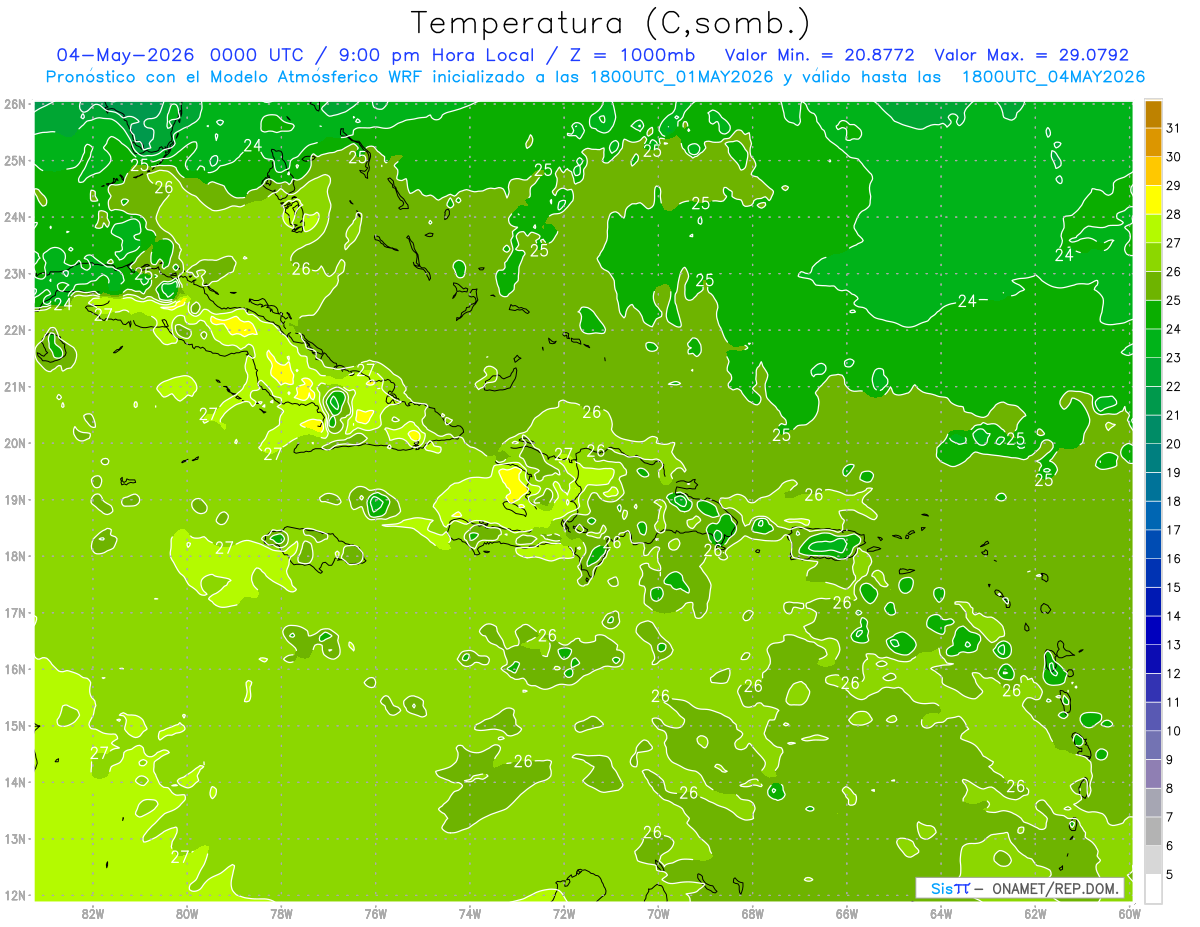This screenshot has height=927, width=1200.
Task: Click the 82W longitude axis label
Action: tap(93, 913)
